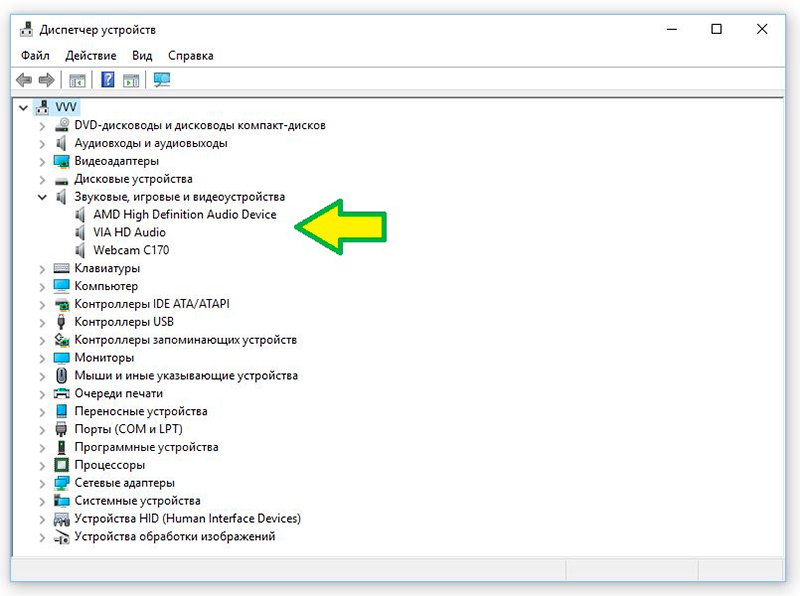Click the Процессоры category icon
The width and height of the screenshot is (800, 596).
pyautogui.click(x=62, y=465)
